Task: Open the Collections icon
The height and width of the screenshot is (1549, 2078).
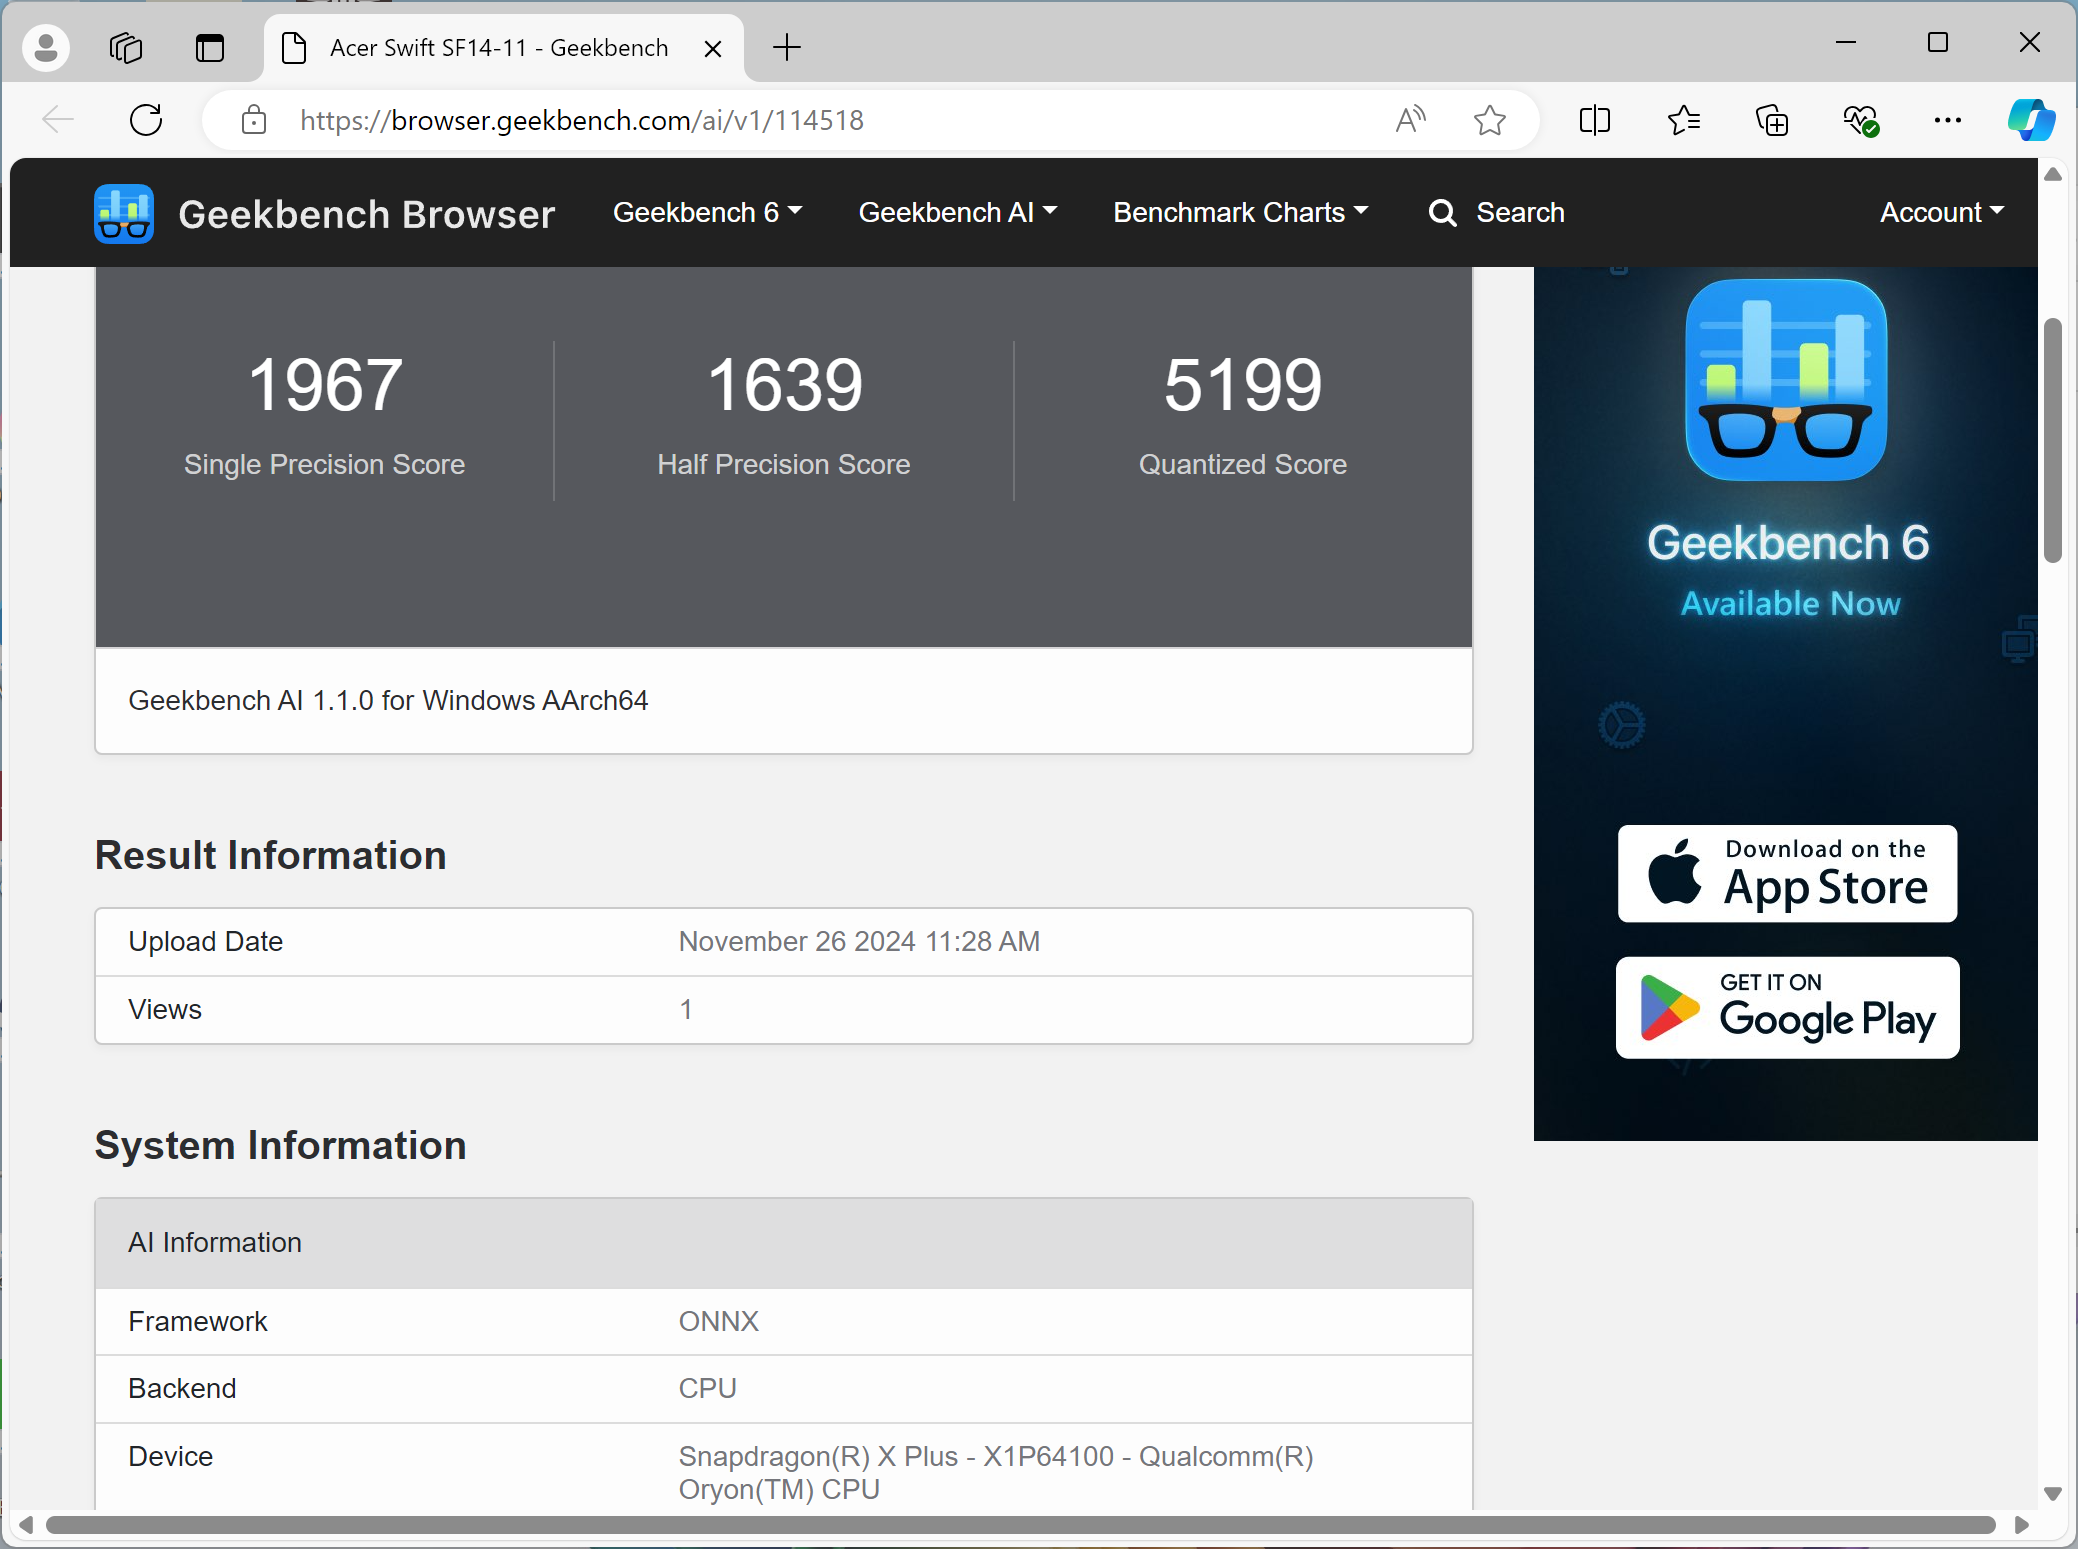Action: tap(1772, 120)
